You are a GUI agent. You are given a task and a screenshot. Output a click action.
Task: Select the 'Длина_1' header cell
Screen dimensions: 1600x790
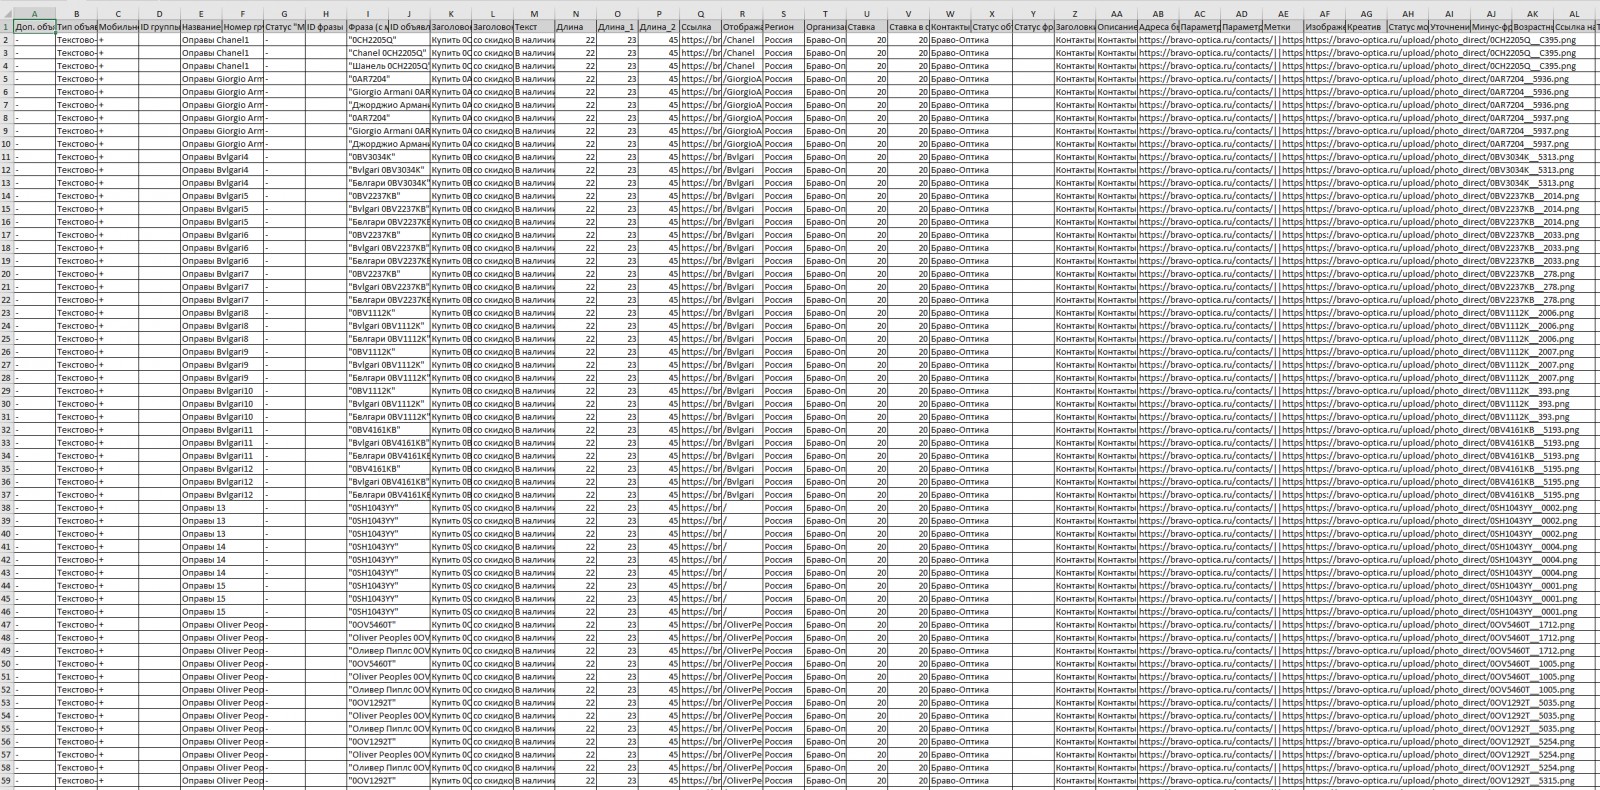617,27
